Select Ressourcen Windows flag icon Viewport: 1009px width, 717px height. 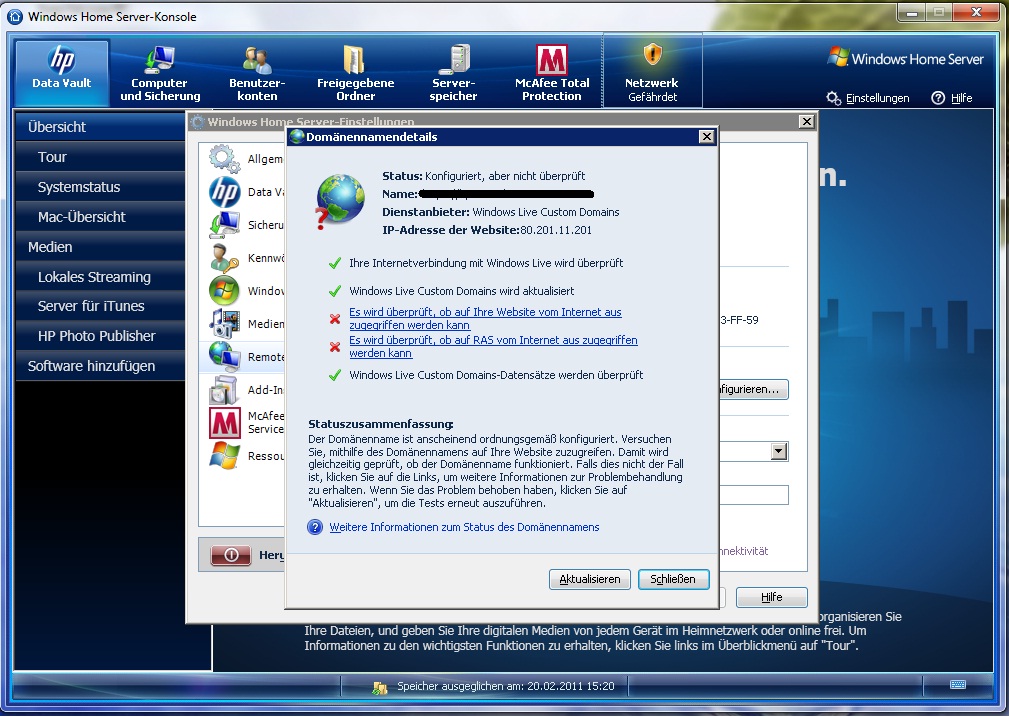[224, 455]
